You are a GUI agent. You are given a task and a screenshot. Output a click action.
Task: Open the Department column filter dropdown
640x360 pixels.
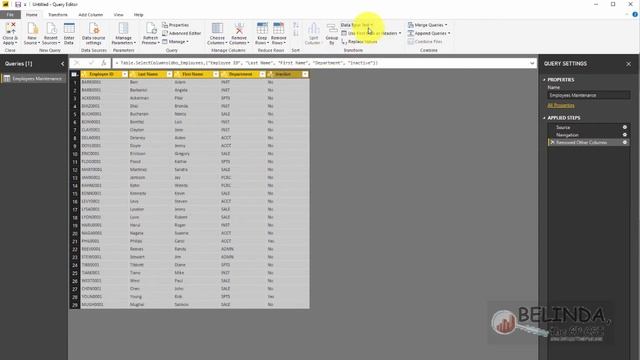click(262, 74)
